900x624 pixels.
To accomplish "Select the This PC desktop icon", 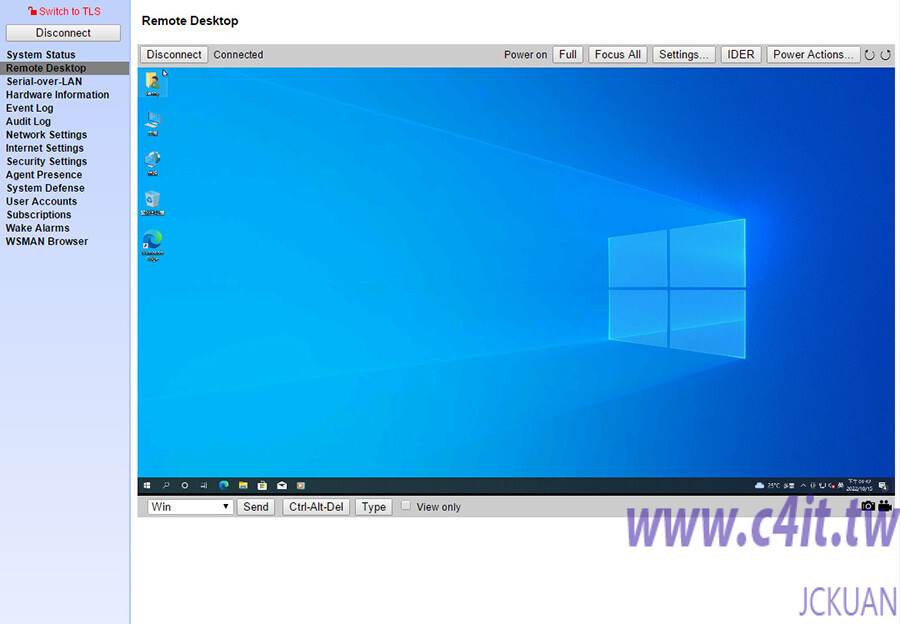I will (153, 124).
